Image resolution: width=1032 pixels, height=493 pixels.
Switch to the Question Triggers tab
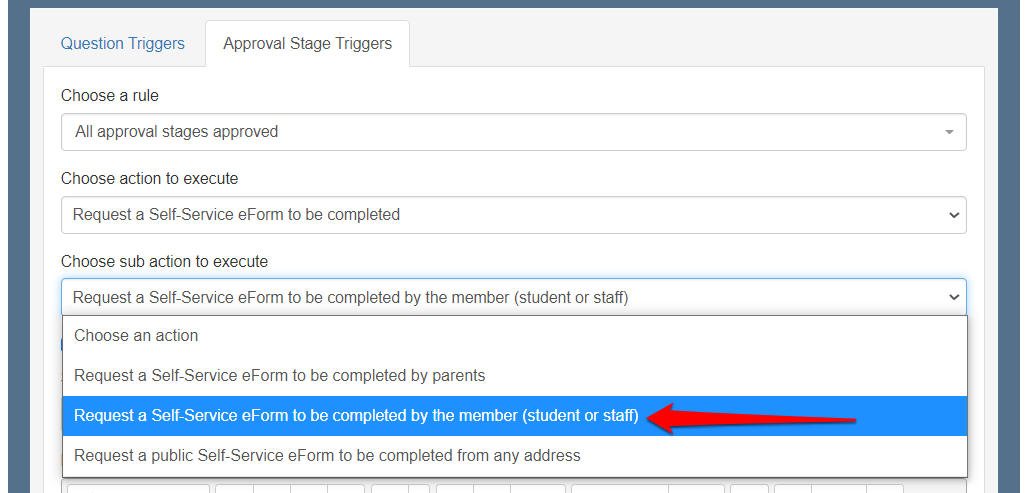tap(122, 44)
